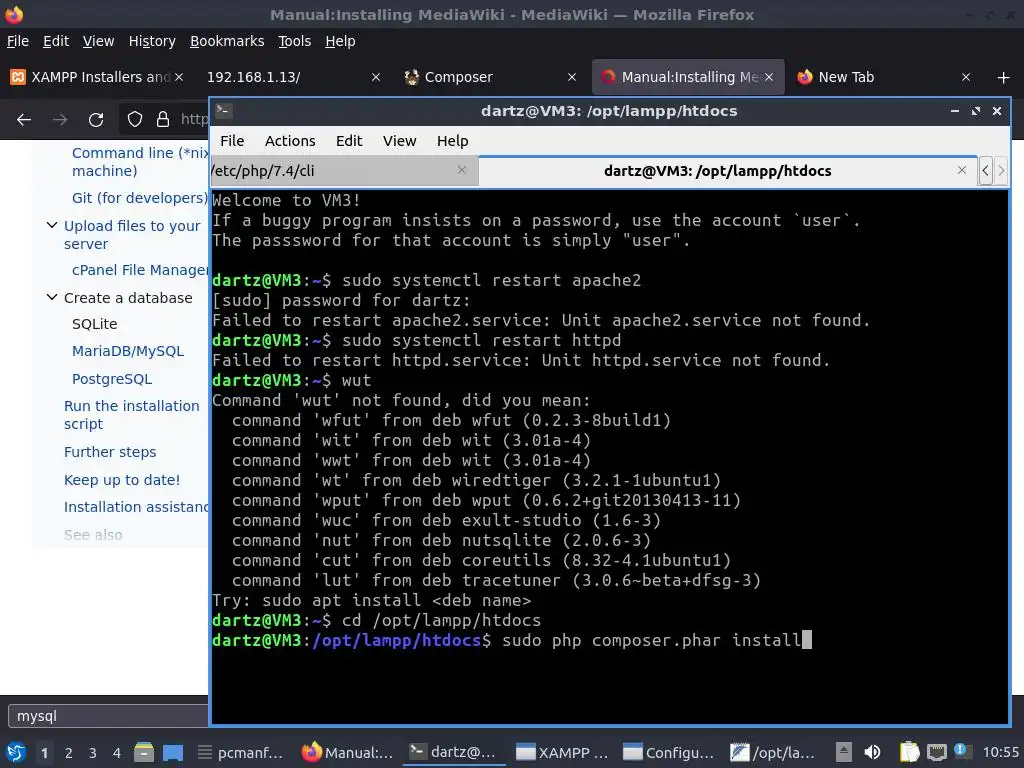Open Further steps link
The image size is (1024, 768).
pyautogui.click(x=110, y=452)
